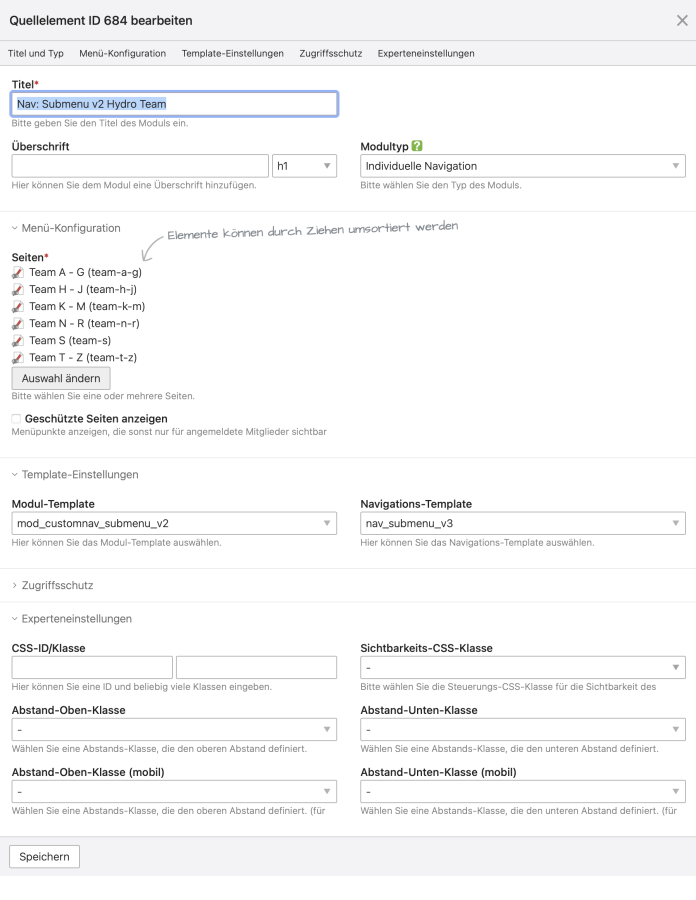Open the Navigations-Template dropdown

(522, 523)
